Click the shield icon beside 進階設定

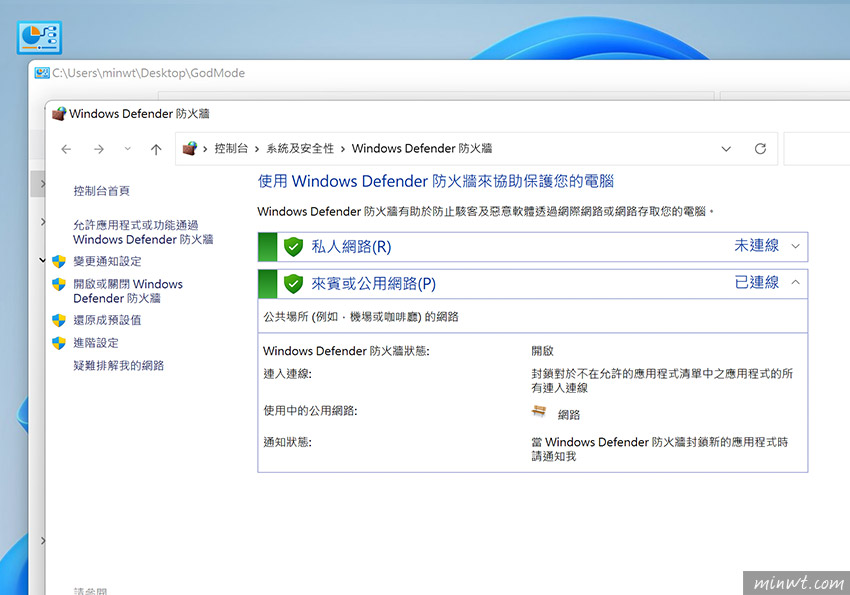(59, 343)
